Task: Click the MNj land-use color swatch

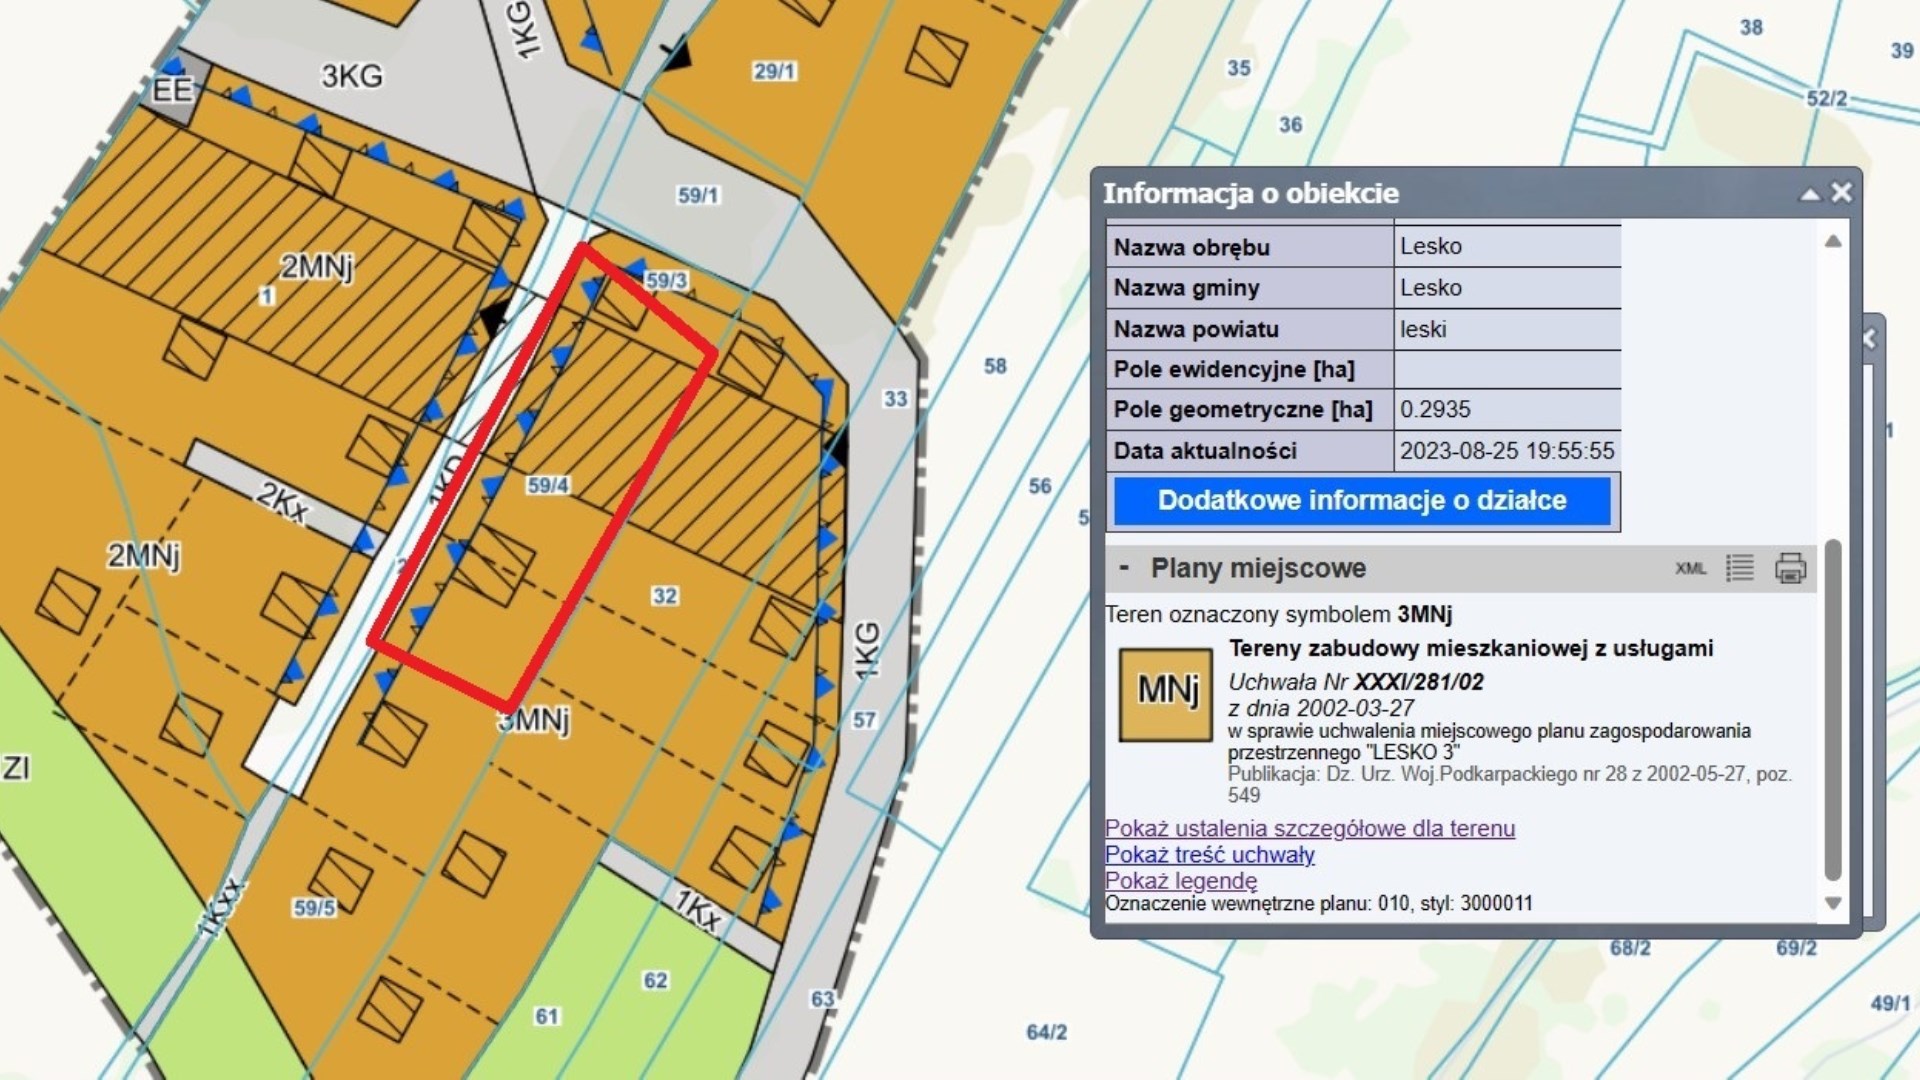Action: tap(1165, 695)
